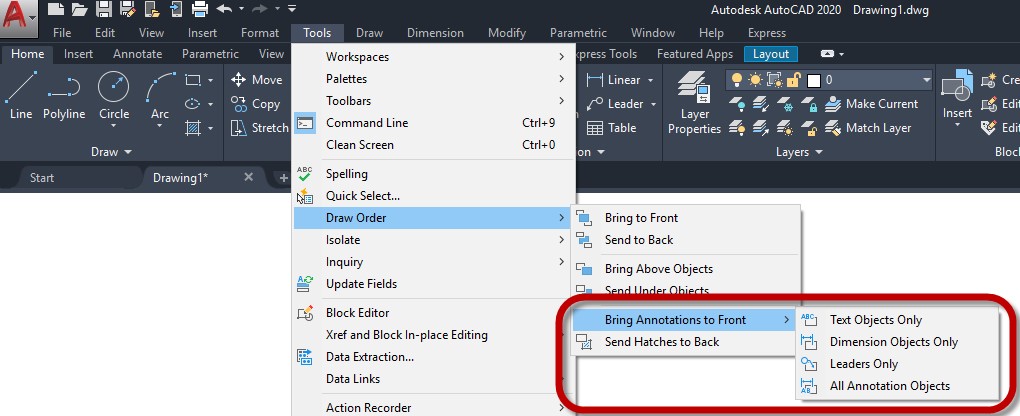This screenshot has width=1020, height=416.
Task: Open the File menu
Action: pyautogui.click(x=62, y=33)
